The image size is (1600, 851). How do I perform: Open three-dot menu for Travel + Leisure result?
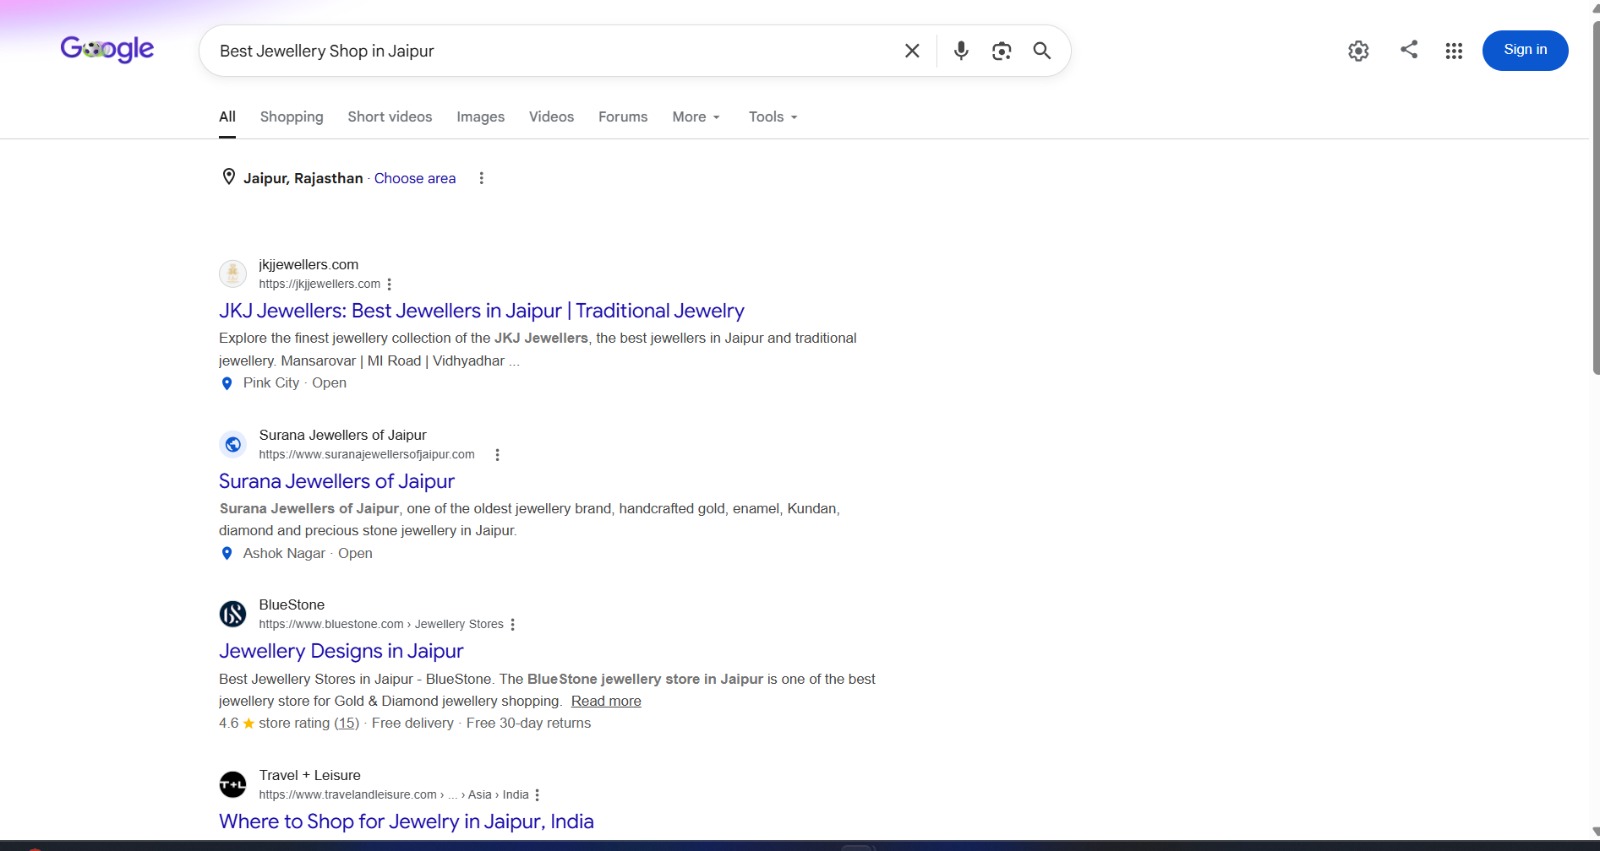coord(537,795)
